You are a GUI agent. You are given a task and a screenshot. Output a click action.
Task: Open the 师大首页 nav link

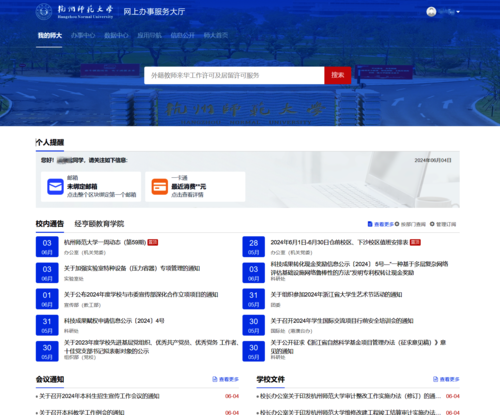(216, 35)
